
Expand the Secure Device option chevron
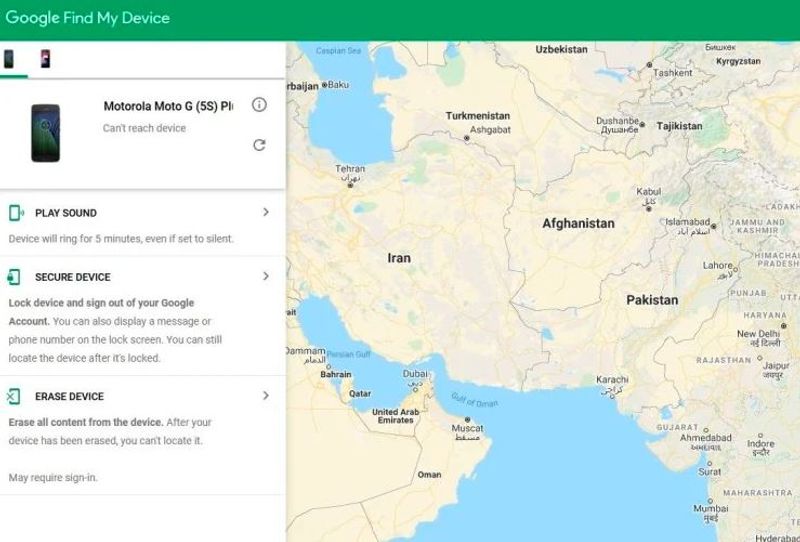266,276
